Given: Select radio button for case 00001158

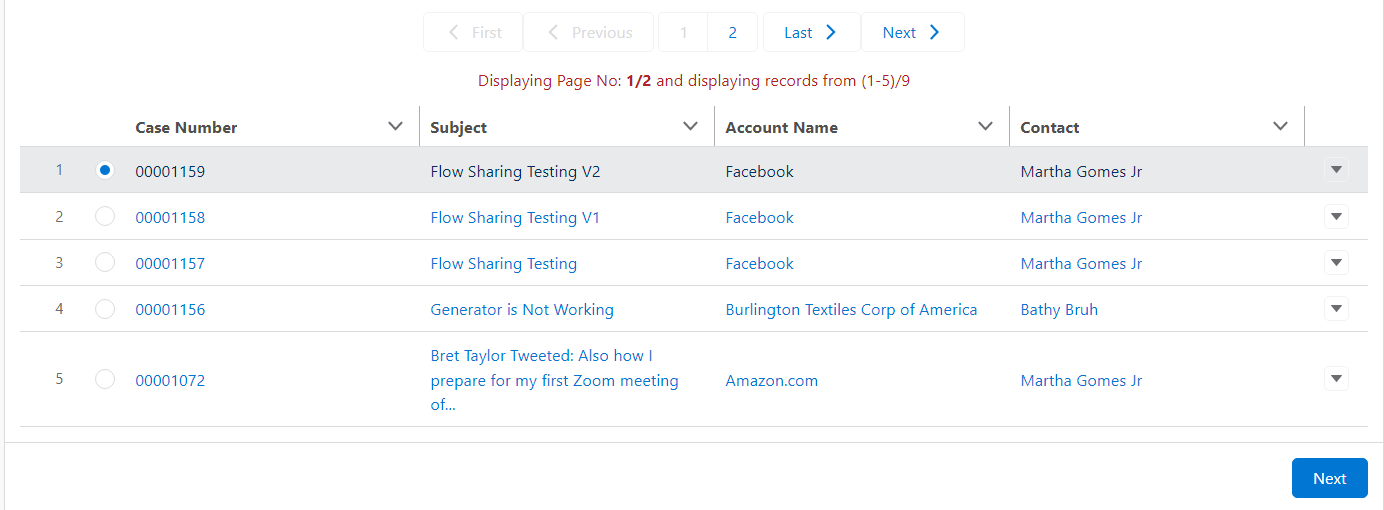Looking at the screenshot, I should [105, 217].
